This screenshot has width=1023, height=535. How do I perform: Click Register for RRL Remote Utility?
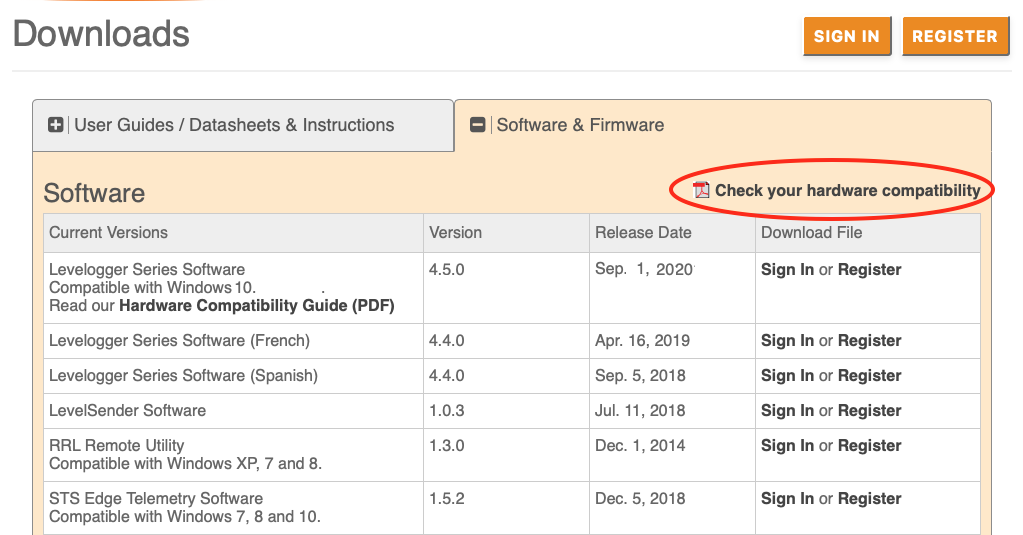[869, 446]
